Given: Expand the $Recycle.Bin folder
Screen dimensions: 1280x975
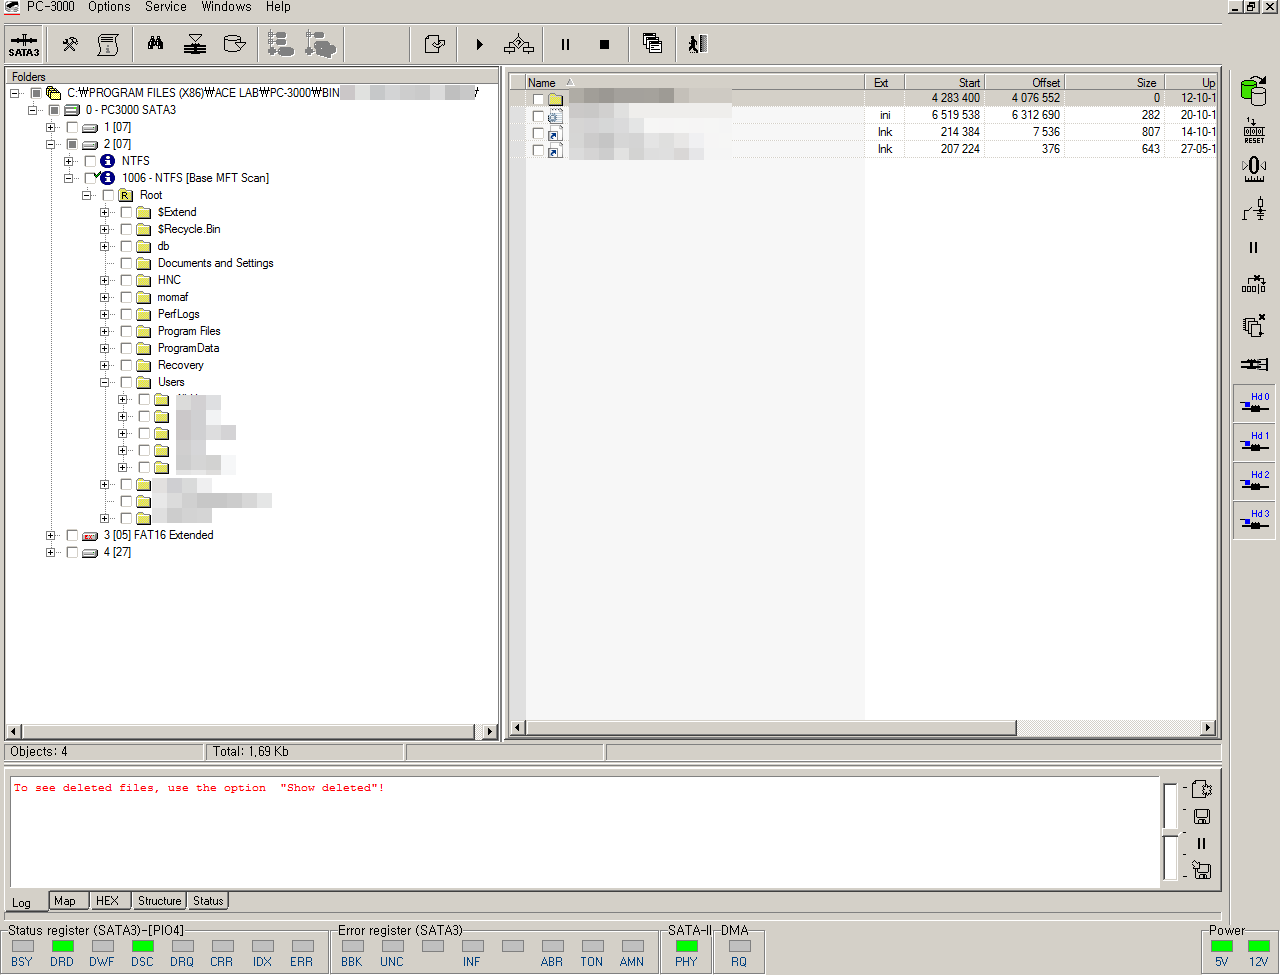Looking at the screenshot, I should click(x=104, y=229).
